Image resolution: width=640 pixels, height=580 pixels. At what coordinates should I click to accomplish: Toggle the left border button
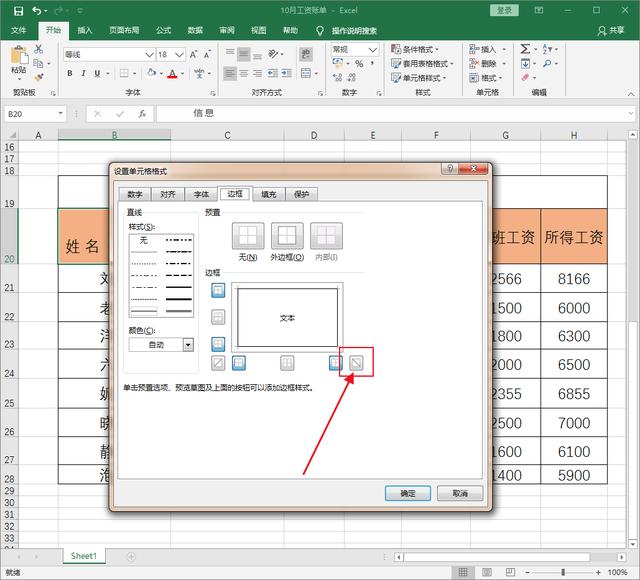(239, 363)
